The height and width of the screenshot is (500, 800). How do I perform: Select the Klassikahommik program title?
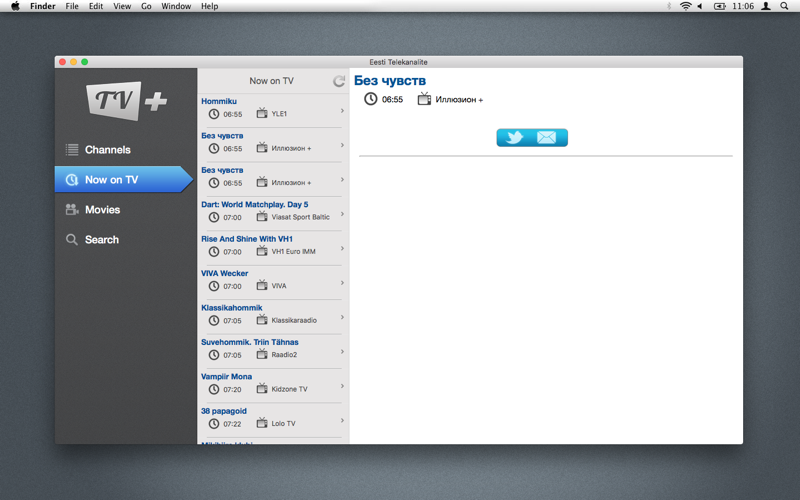point(232,308)
